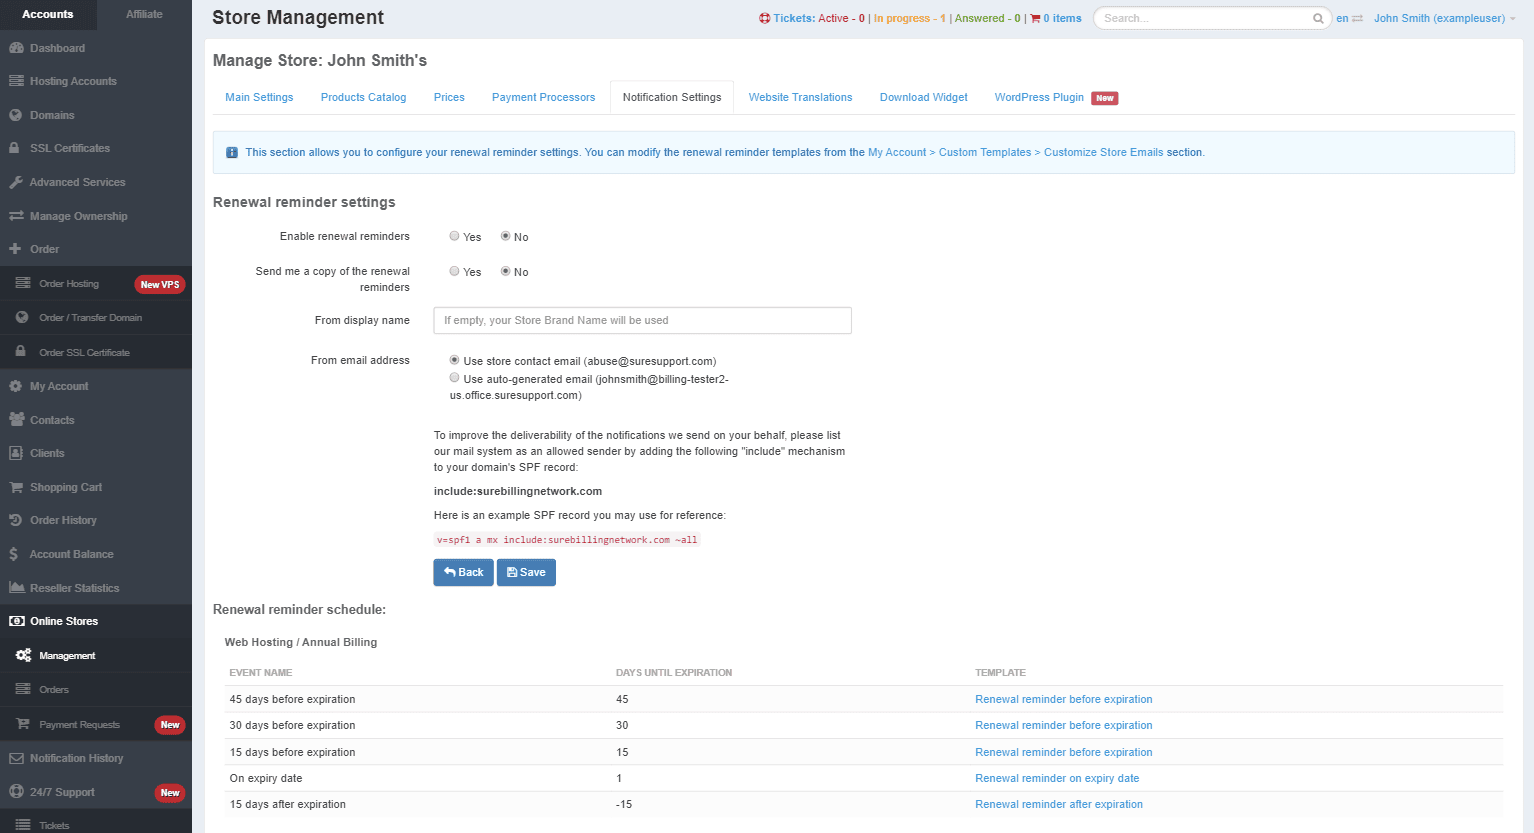The image size is (1534, 833).
Task: Open template link for 30 days before expiration
Action: pyautogui.click(x=1063, y=725)
